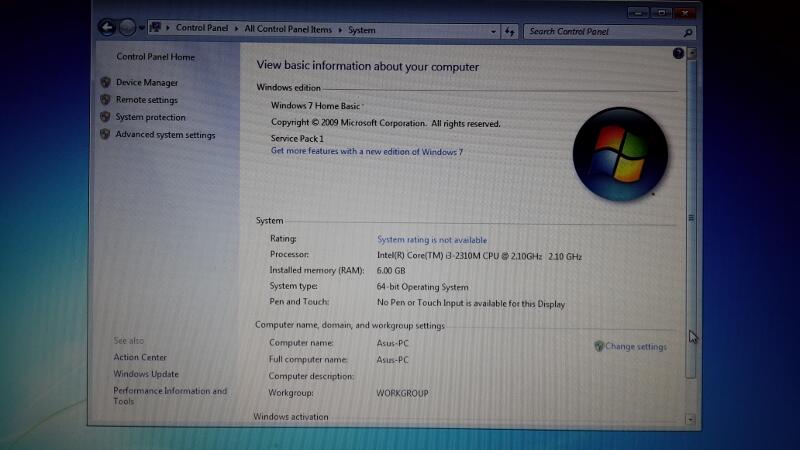The height and width of the screenshot is (450, 800).
Task: Click the No Pen or Touch Input text
Action: (470, 303)
